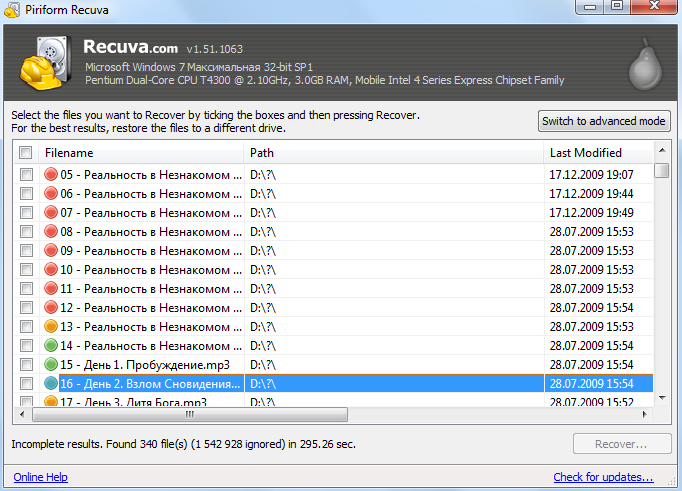Tick the checkbox for file 10

(x=27, y=270)
